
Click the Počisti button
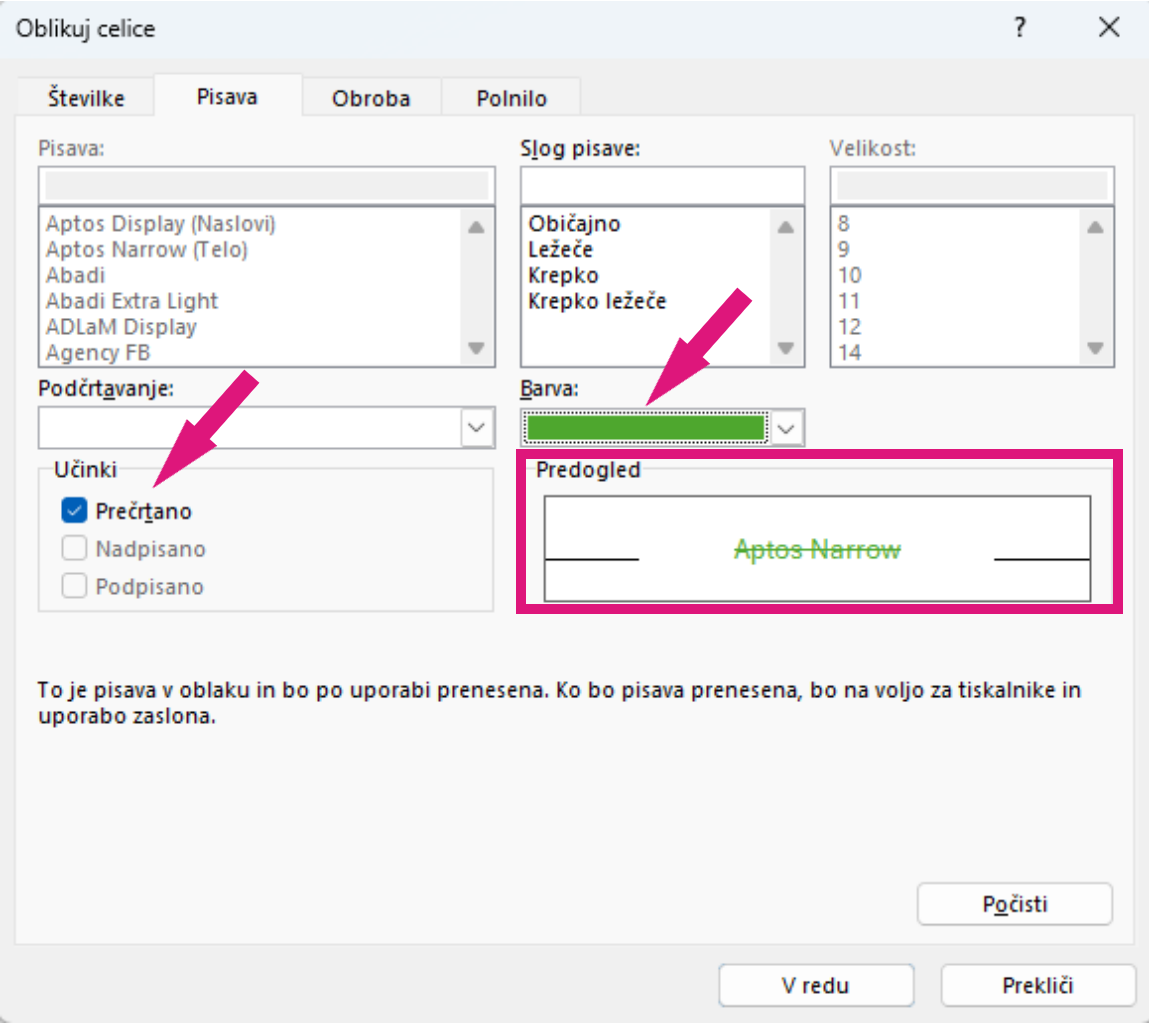[1015, 904]
